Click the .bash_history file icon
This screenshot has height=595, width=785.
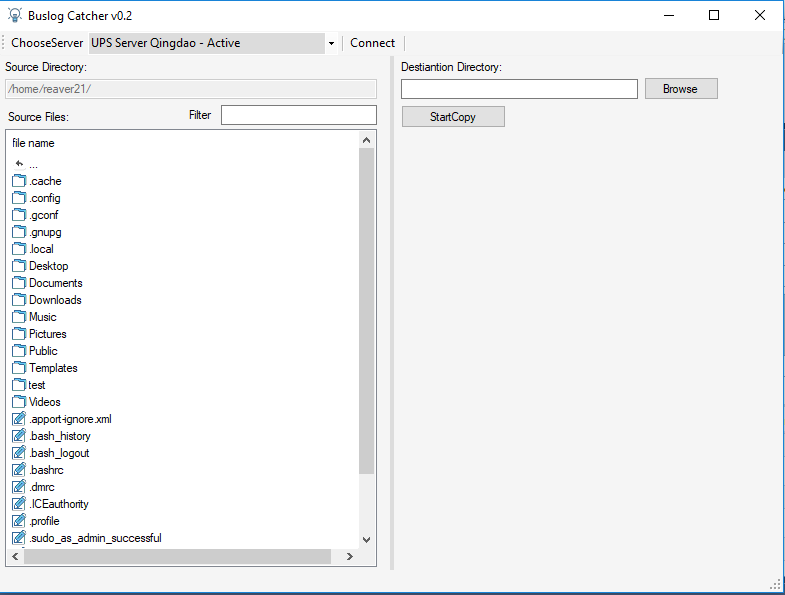pos(19,436)
